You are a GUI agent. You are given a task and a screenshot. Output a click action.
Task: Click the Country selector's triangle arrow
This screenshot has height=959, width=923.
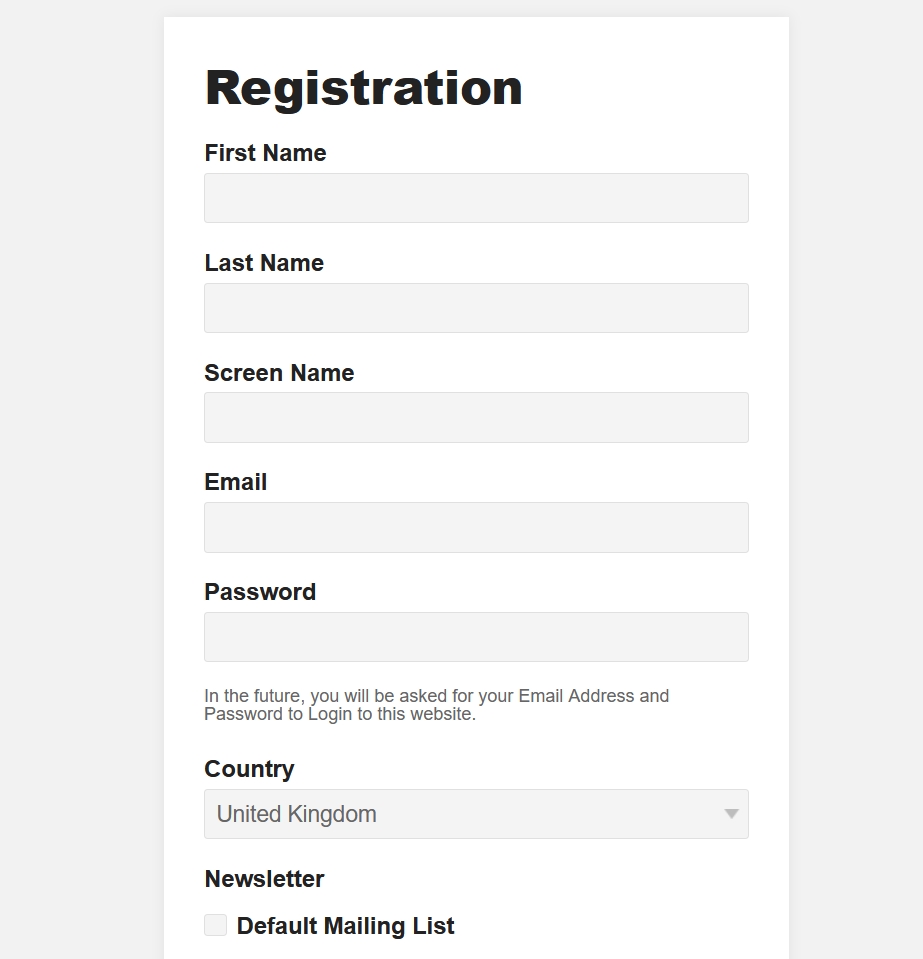[731, 814]
